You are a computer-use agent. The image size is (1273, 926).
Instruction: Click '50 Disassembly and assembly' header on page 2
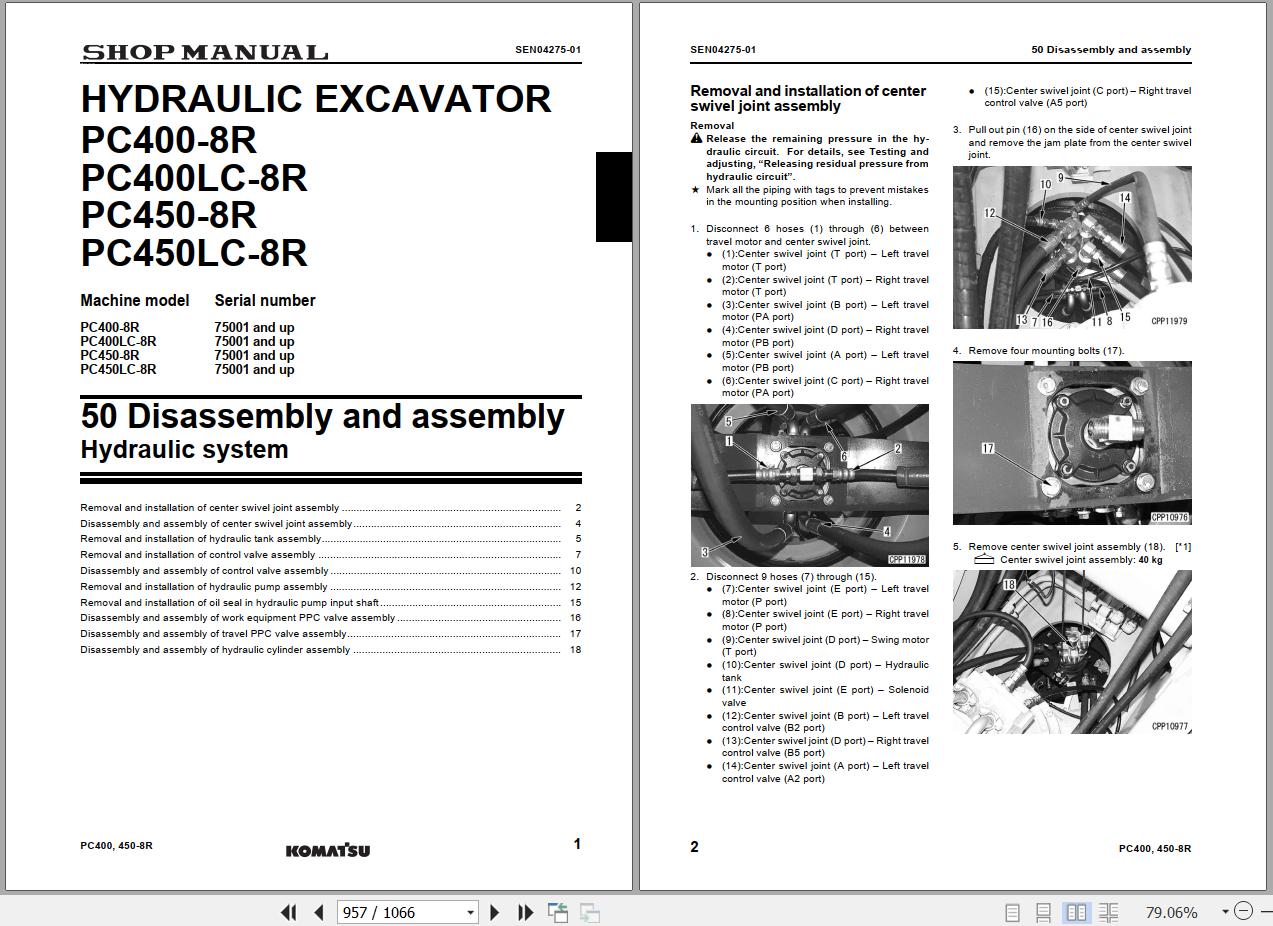click(x=1111, y=50)
